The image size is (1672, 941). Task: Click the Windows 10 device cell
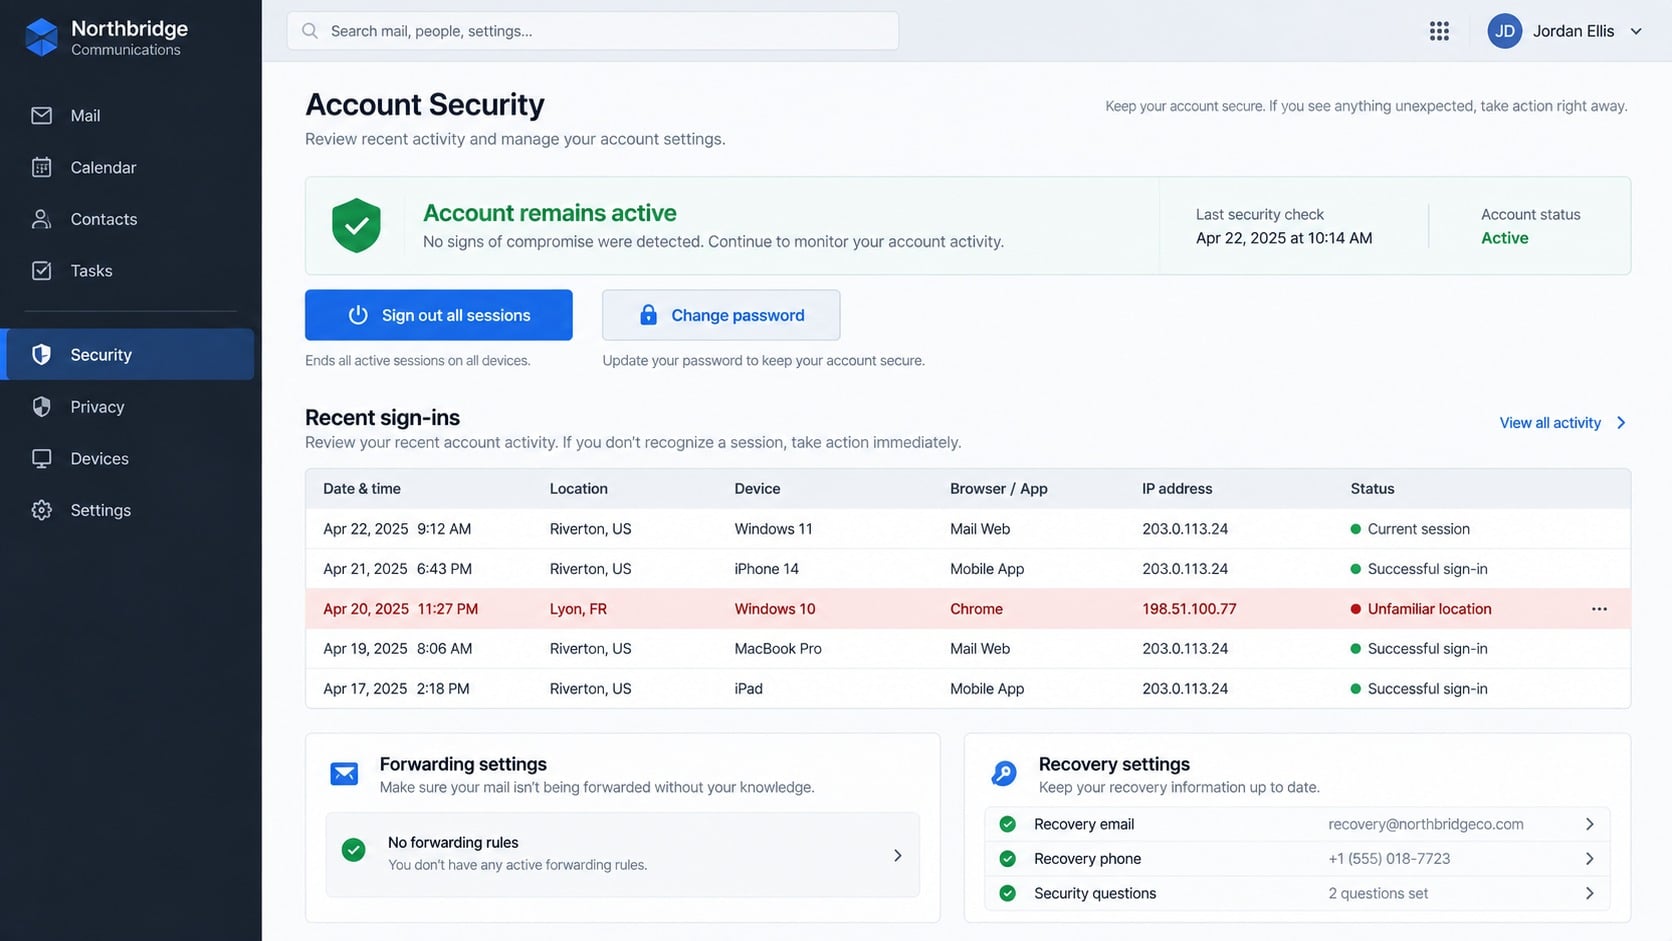[774, 609]
